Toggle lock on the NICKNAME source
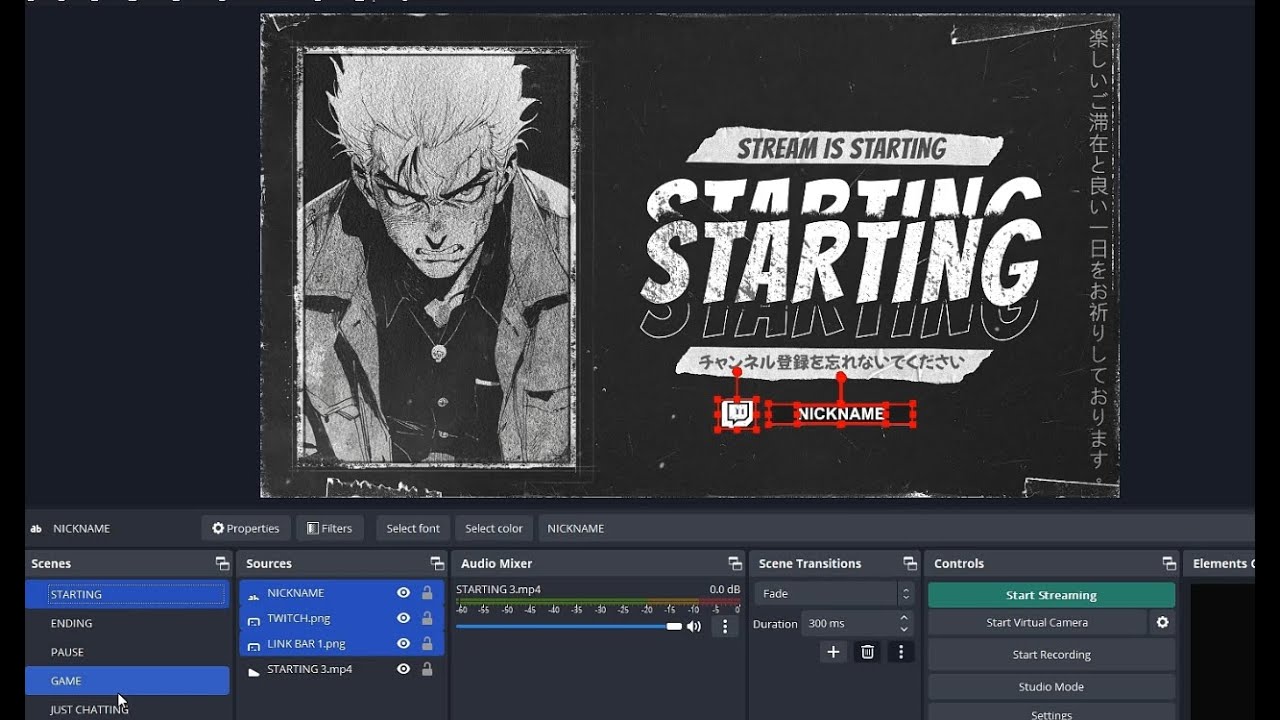 click(427, 593)
